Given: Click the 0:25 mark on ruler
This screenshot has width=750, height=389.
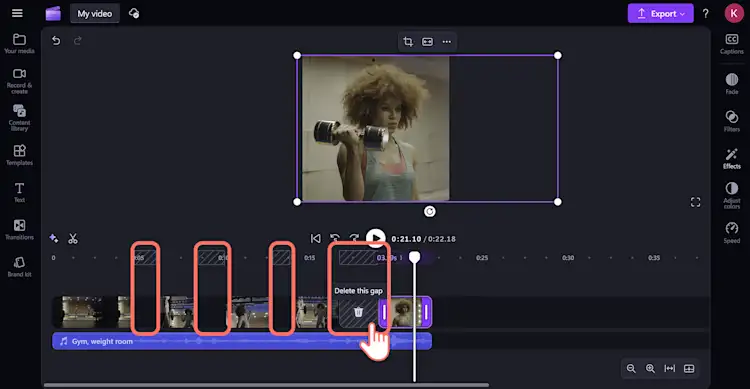Looking at the screenshot, I should [482, 258].
